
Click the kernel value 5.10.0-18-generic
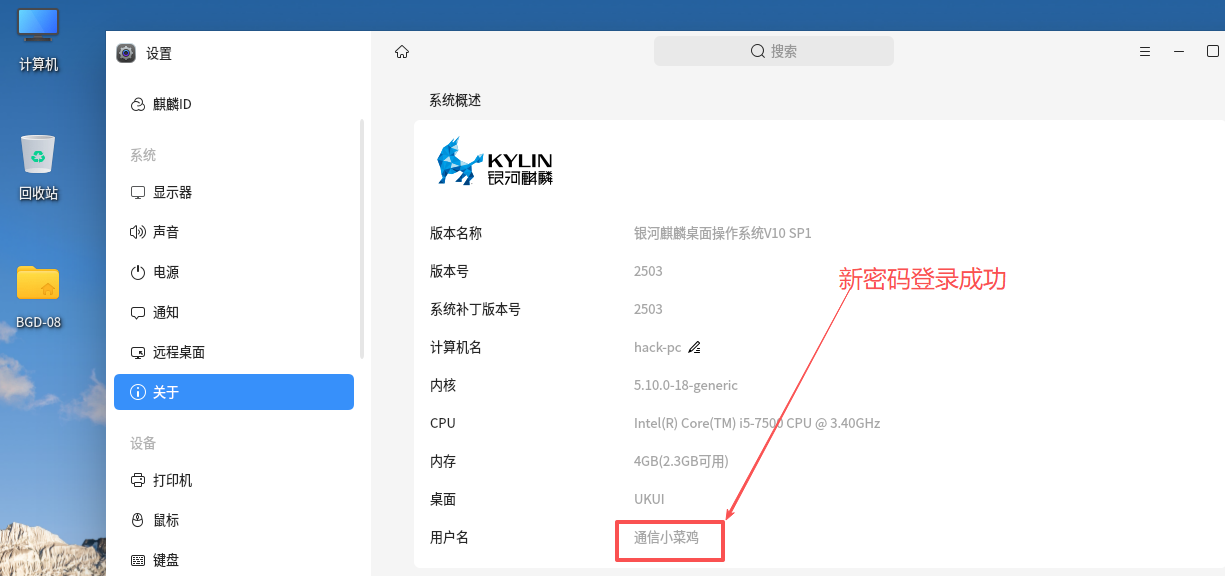click(x=686, y=385)
